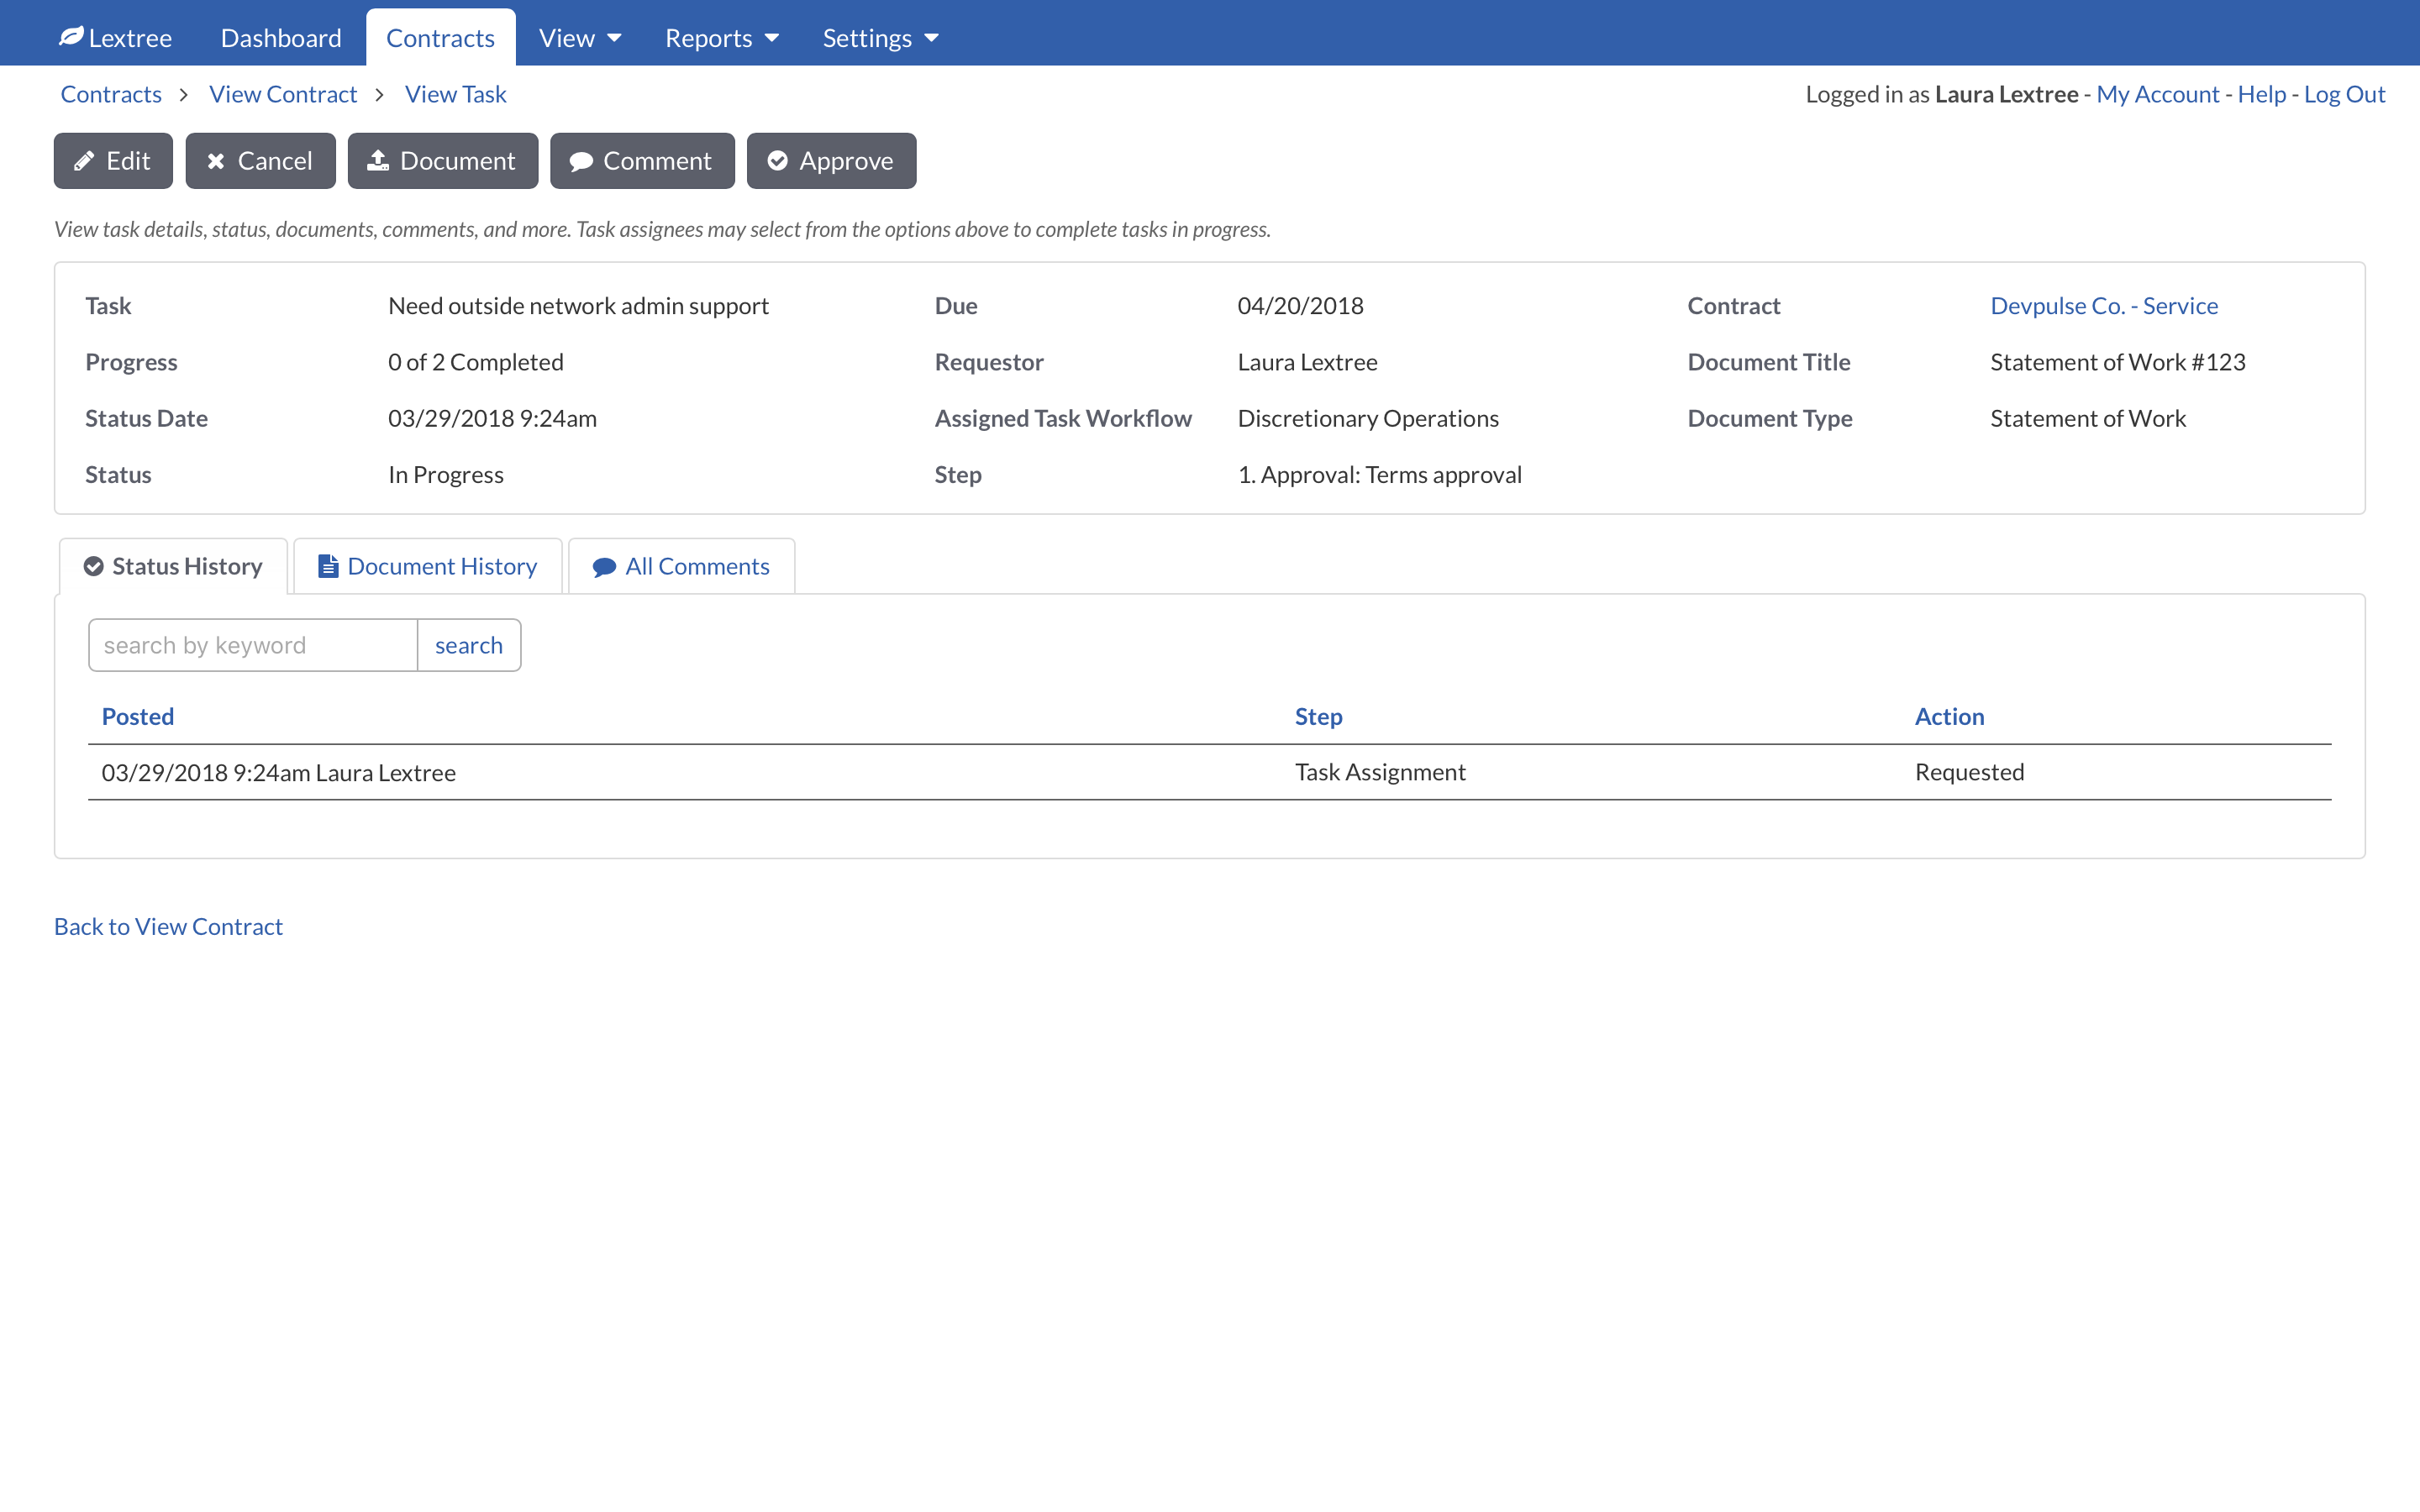Click the file icon on Document History tab
Screen dimensions: 2420x1512
(328, 566)
